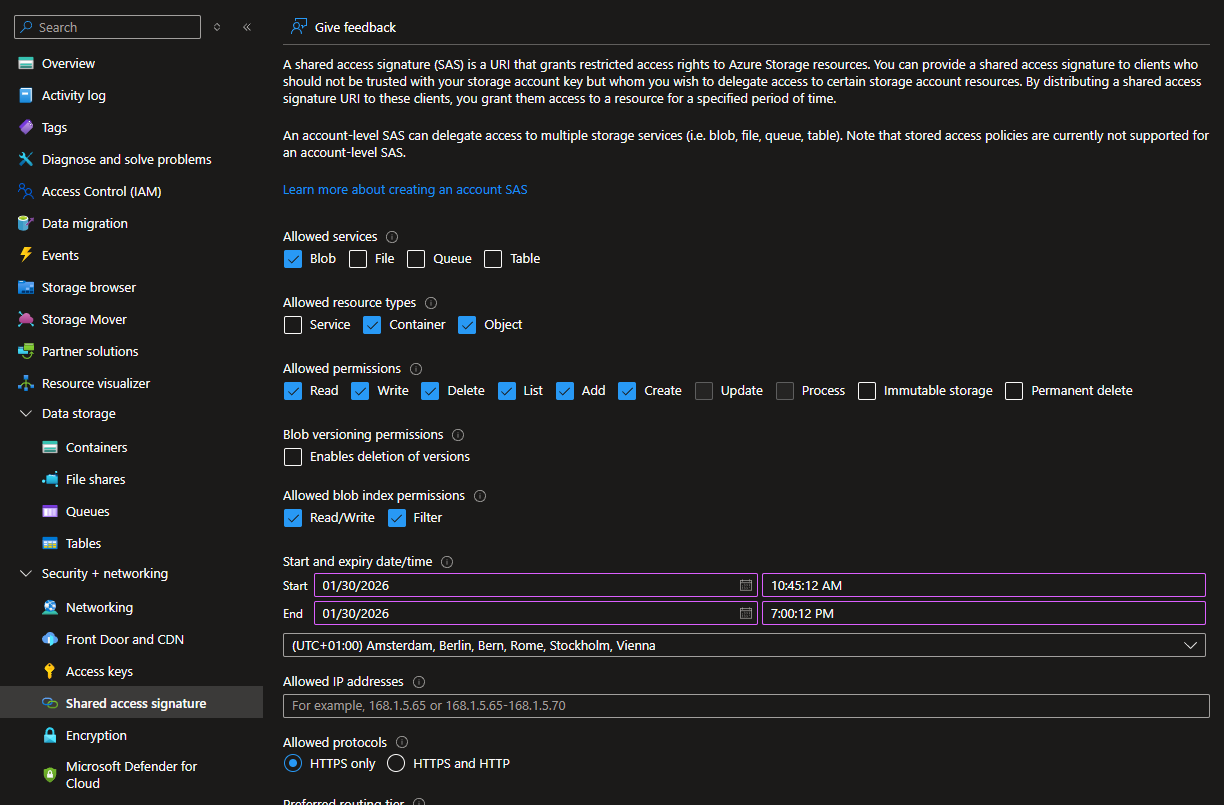Enable the File service checkbox
Screen dimensions: 1224x805
point(358,259)
